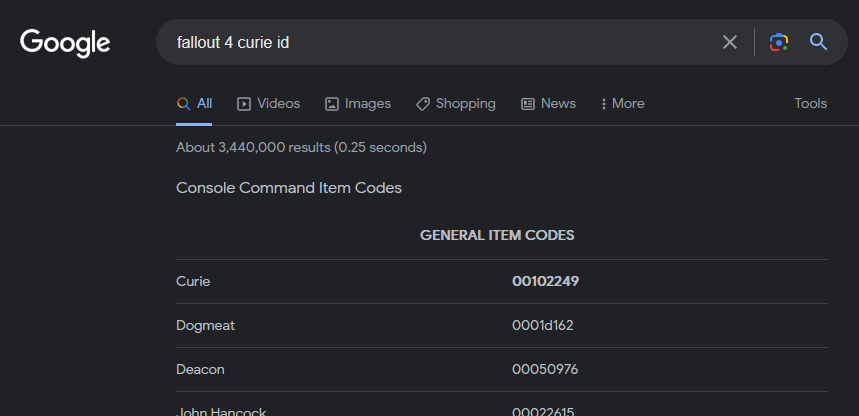Open the Tools filter options
This screenshot has height=416, width=859.
(x=810, y=104)
